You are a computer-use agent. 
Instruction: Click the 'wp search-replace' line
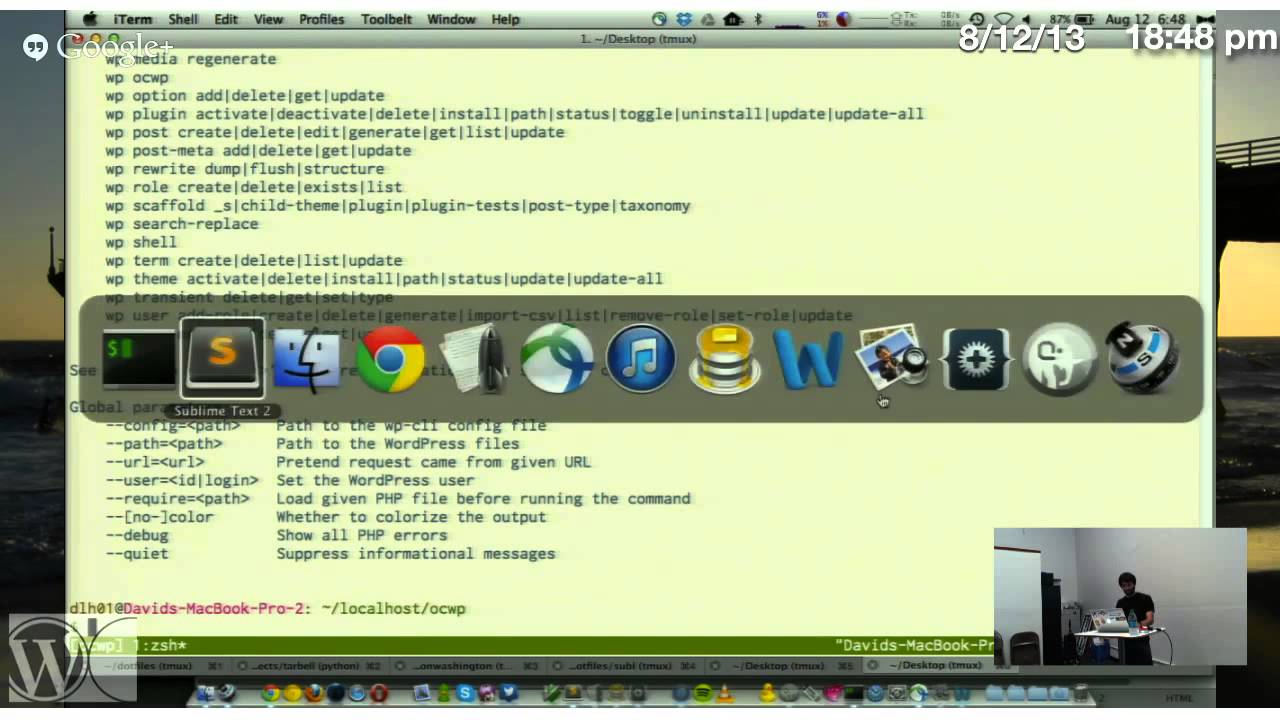(x=182, y=224)
